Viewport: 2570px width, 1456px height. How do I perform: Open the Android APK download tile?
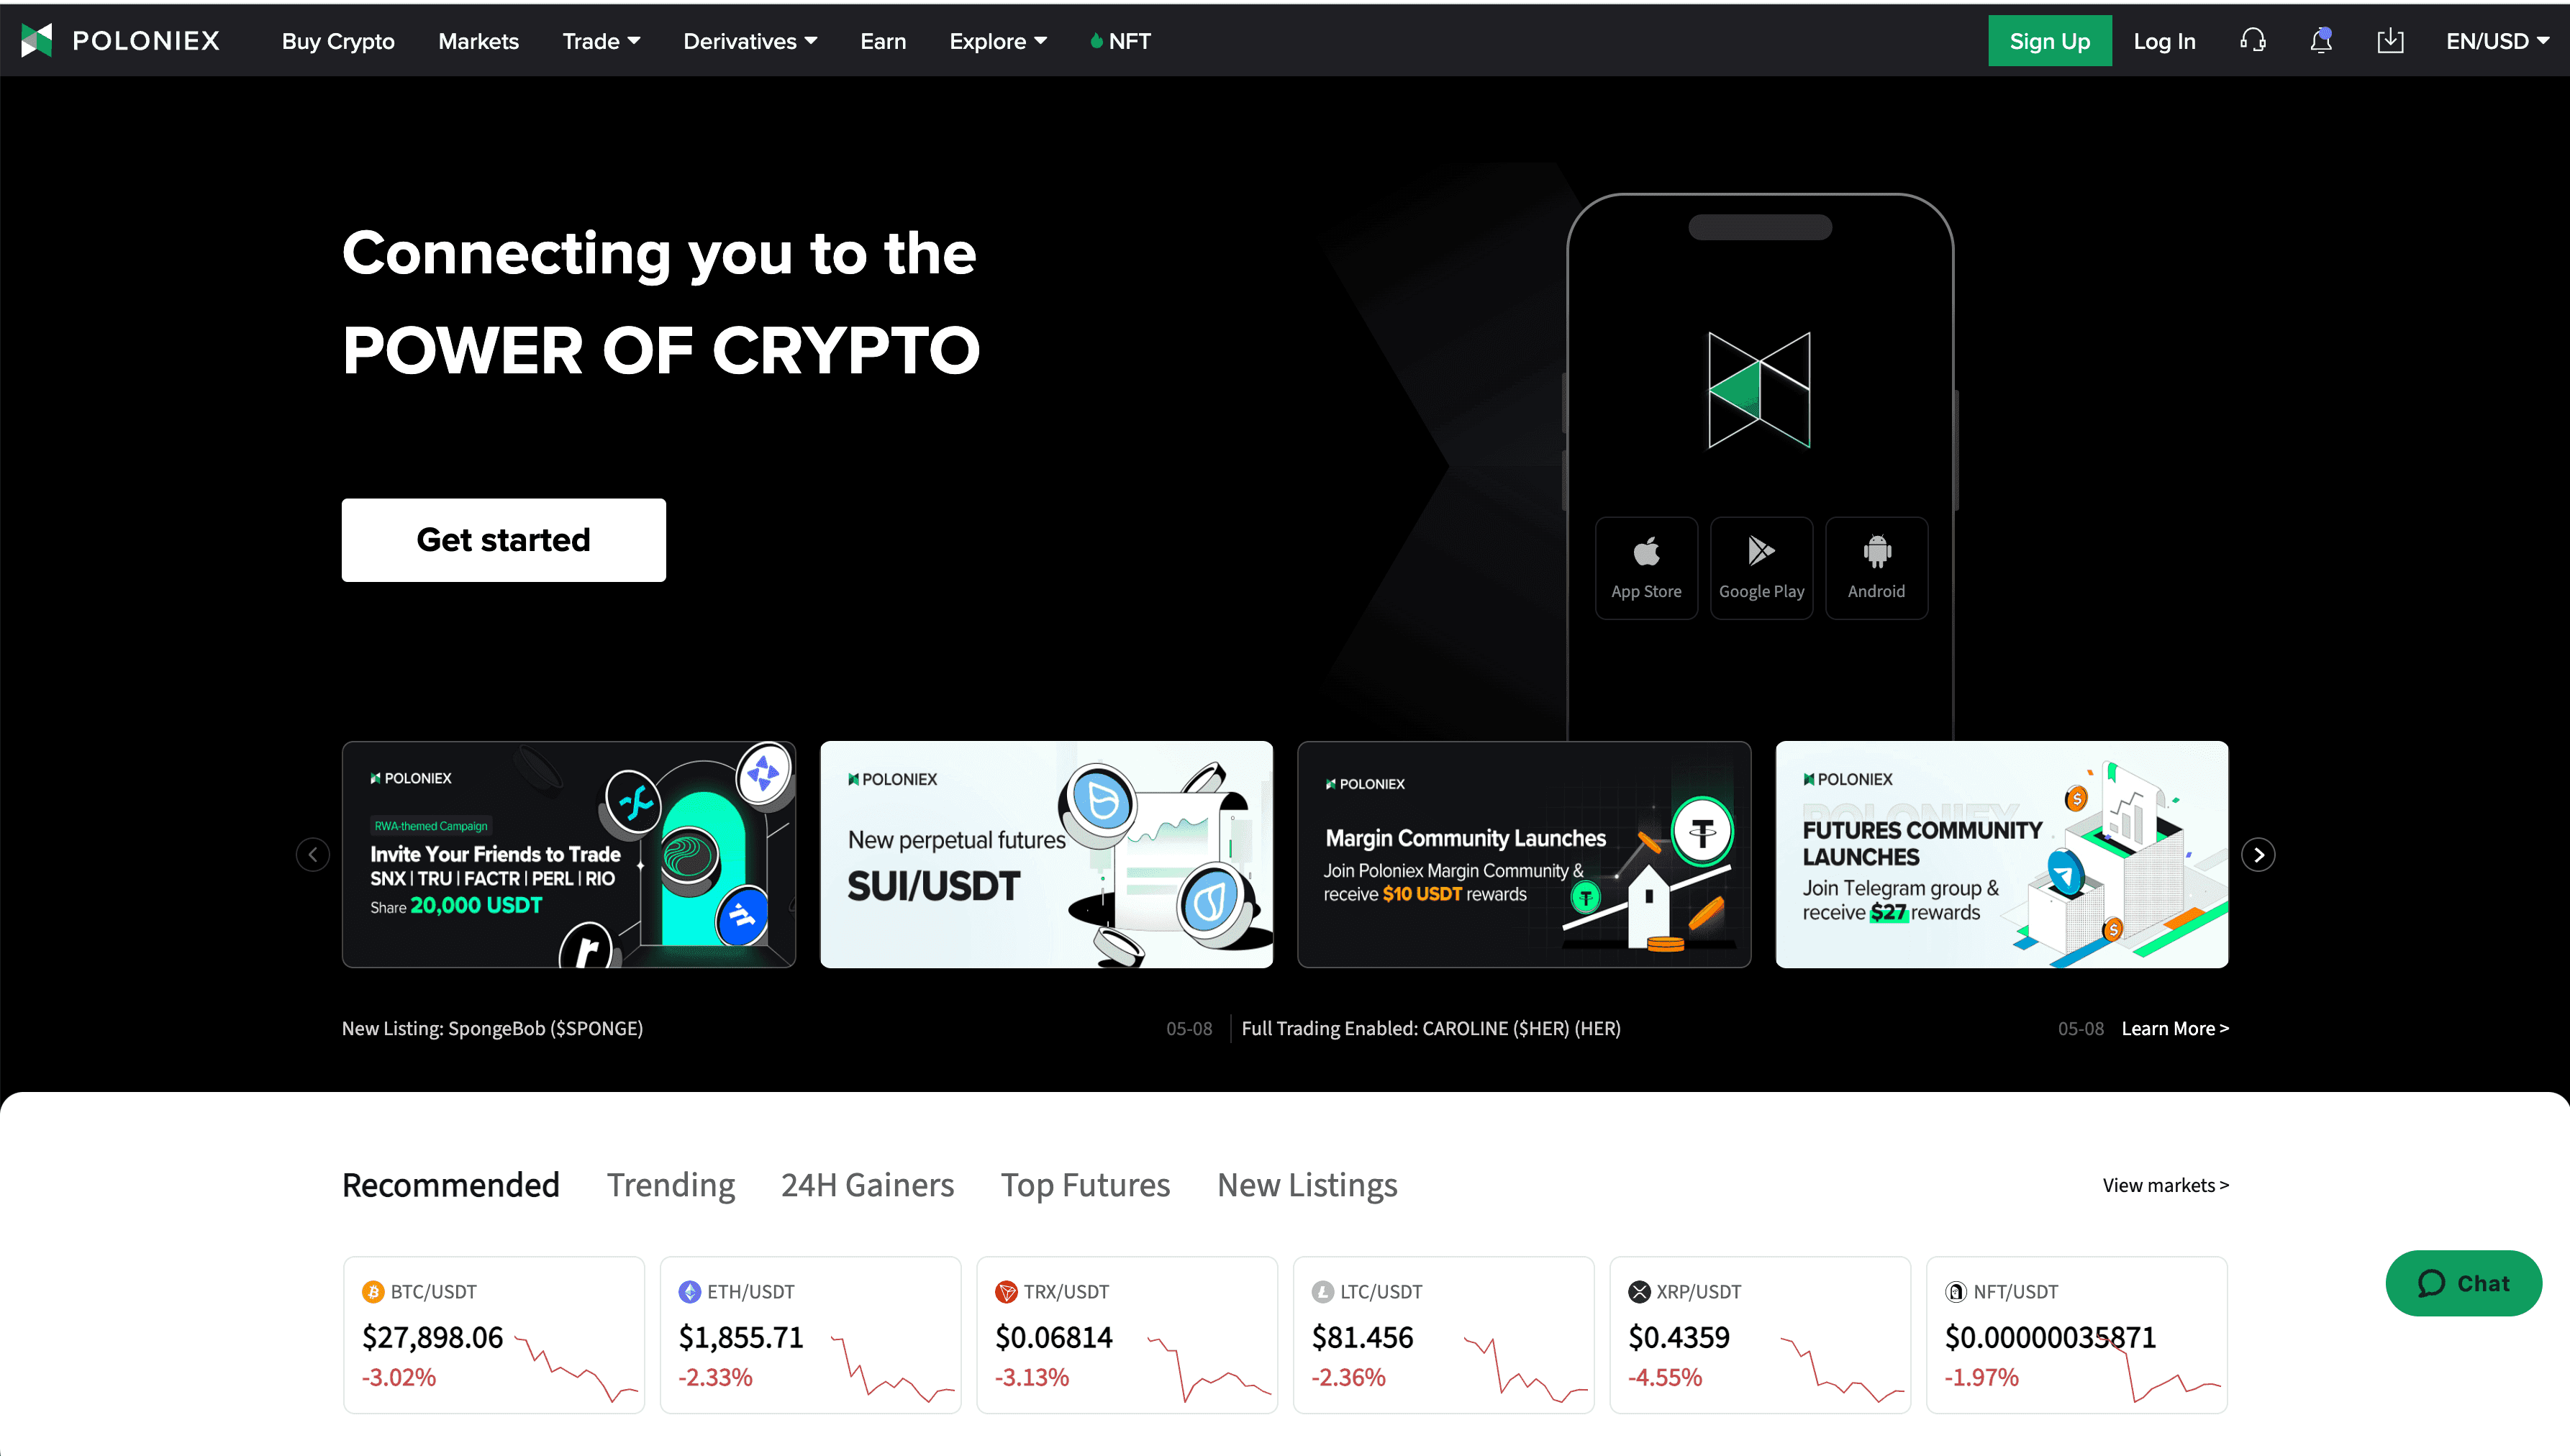point(1876,568)
